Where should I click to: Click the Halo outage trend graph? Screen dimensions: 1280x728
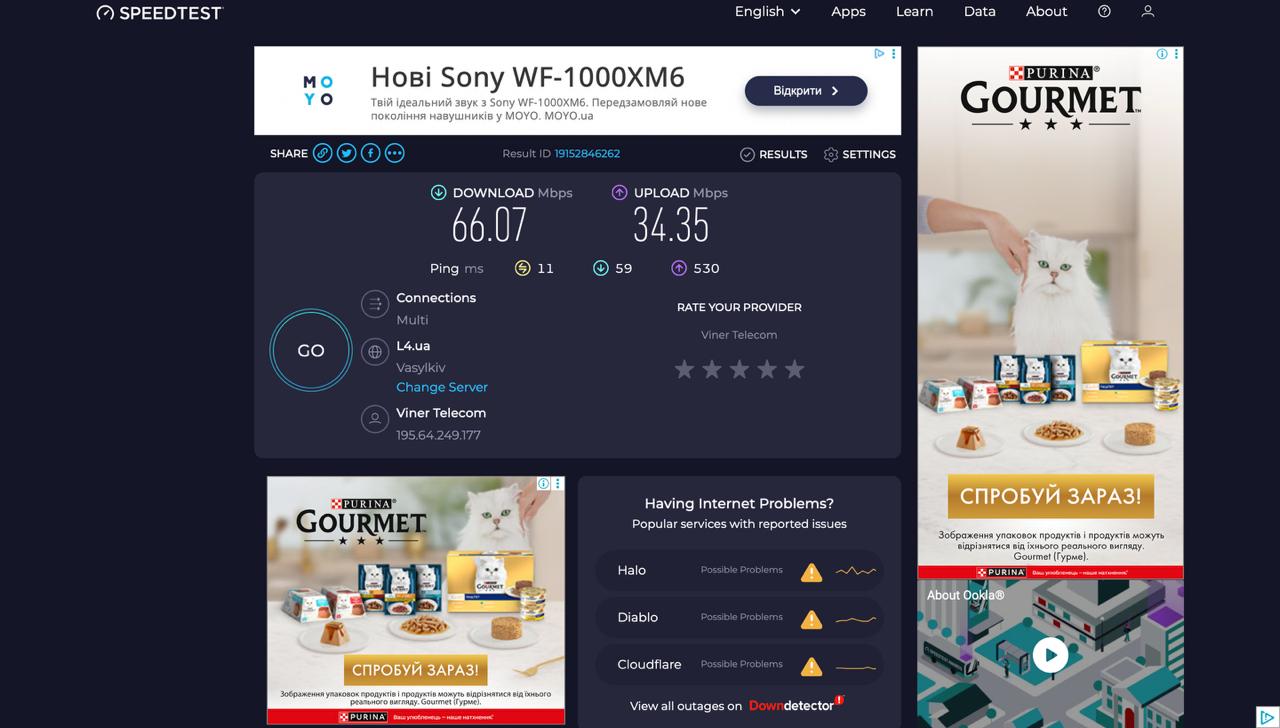coord(856,571)
